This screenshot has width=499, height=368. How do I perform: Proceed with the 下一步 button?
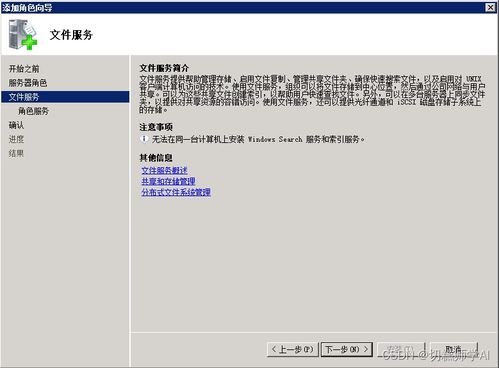point(347,349)
